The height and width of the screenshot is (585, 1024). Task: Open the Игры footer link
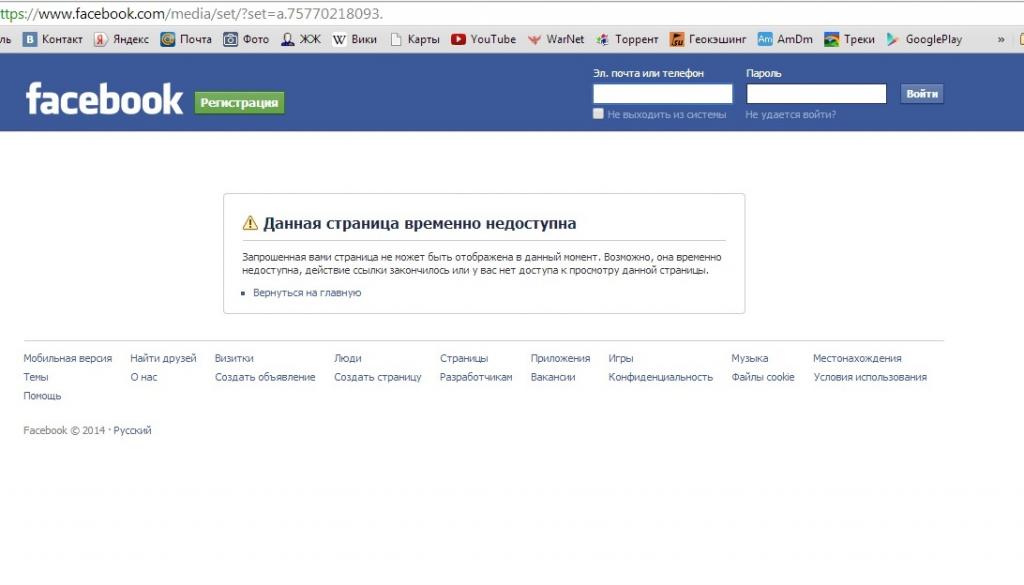pyautogui.click(x=620, y=358)
